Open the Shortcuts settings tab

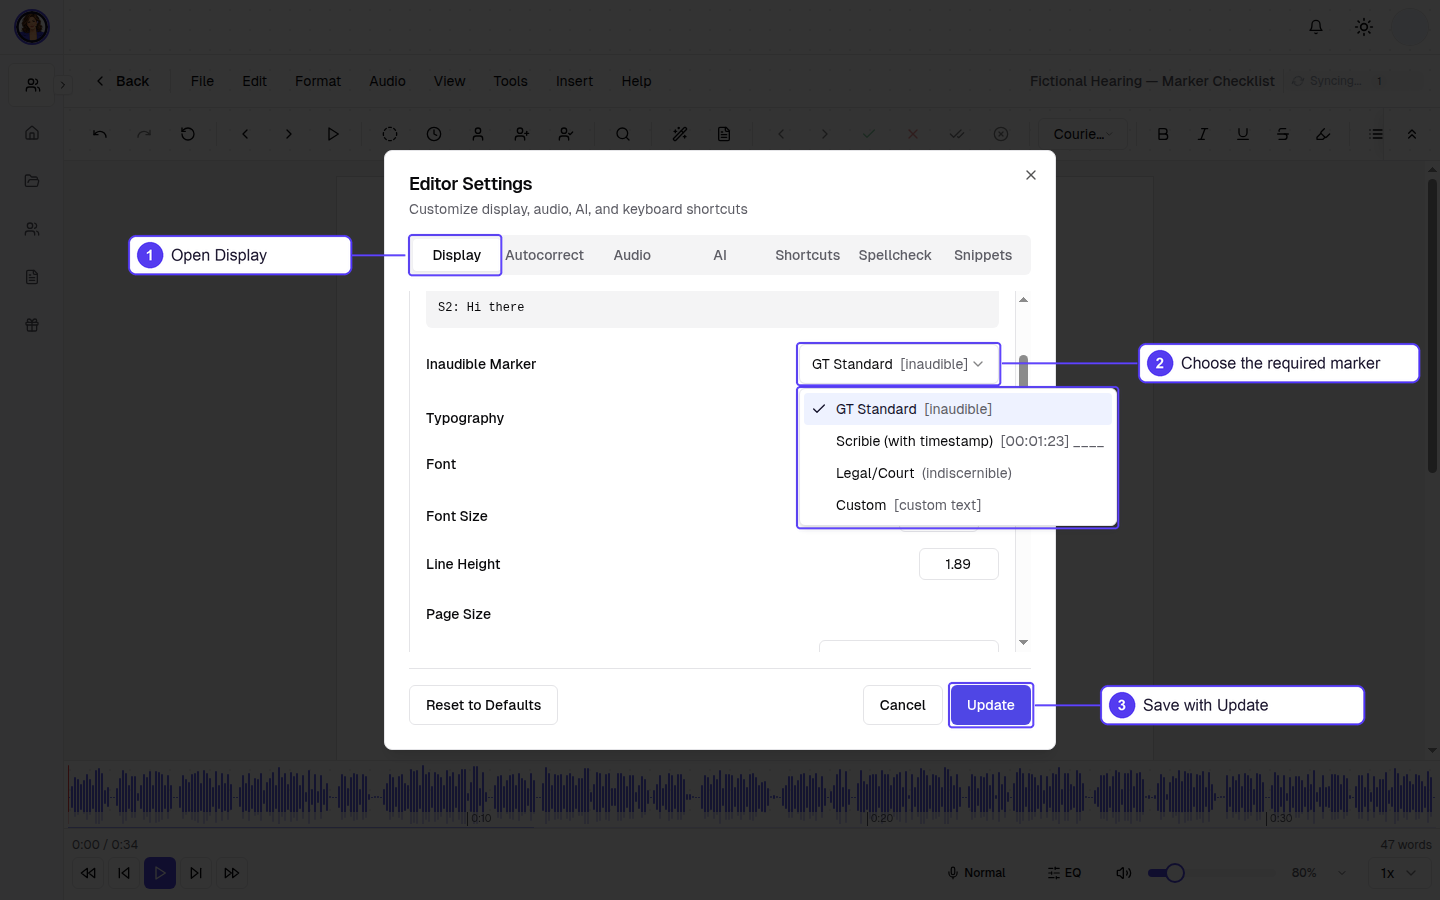pyautogui.click(x=807, y=255)
